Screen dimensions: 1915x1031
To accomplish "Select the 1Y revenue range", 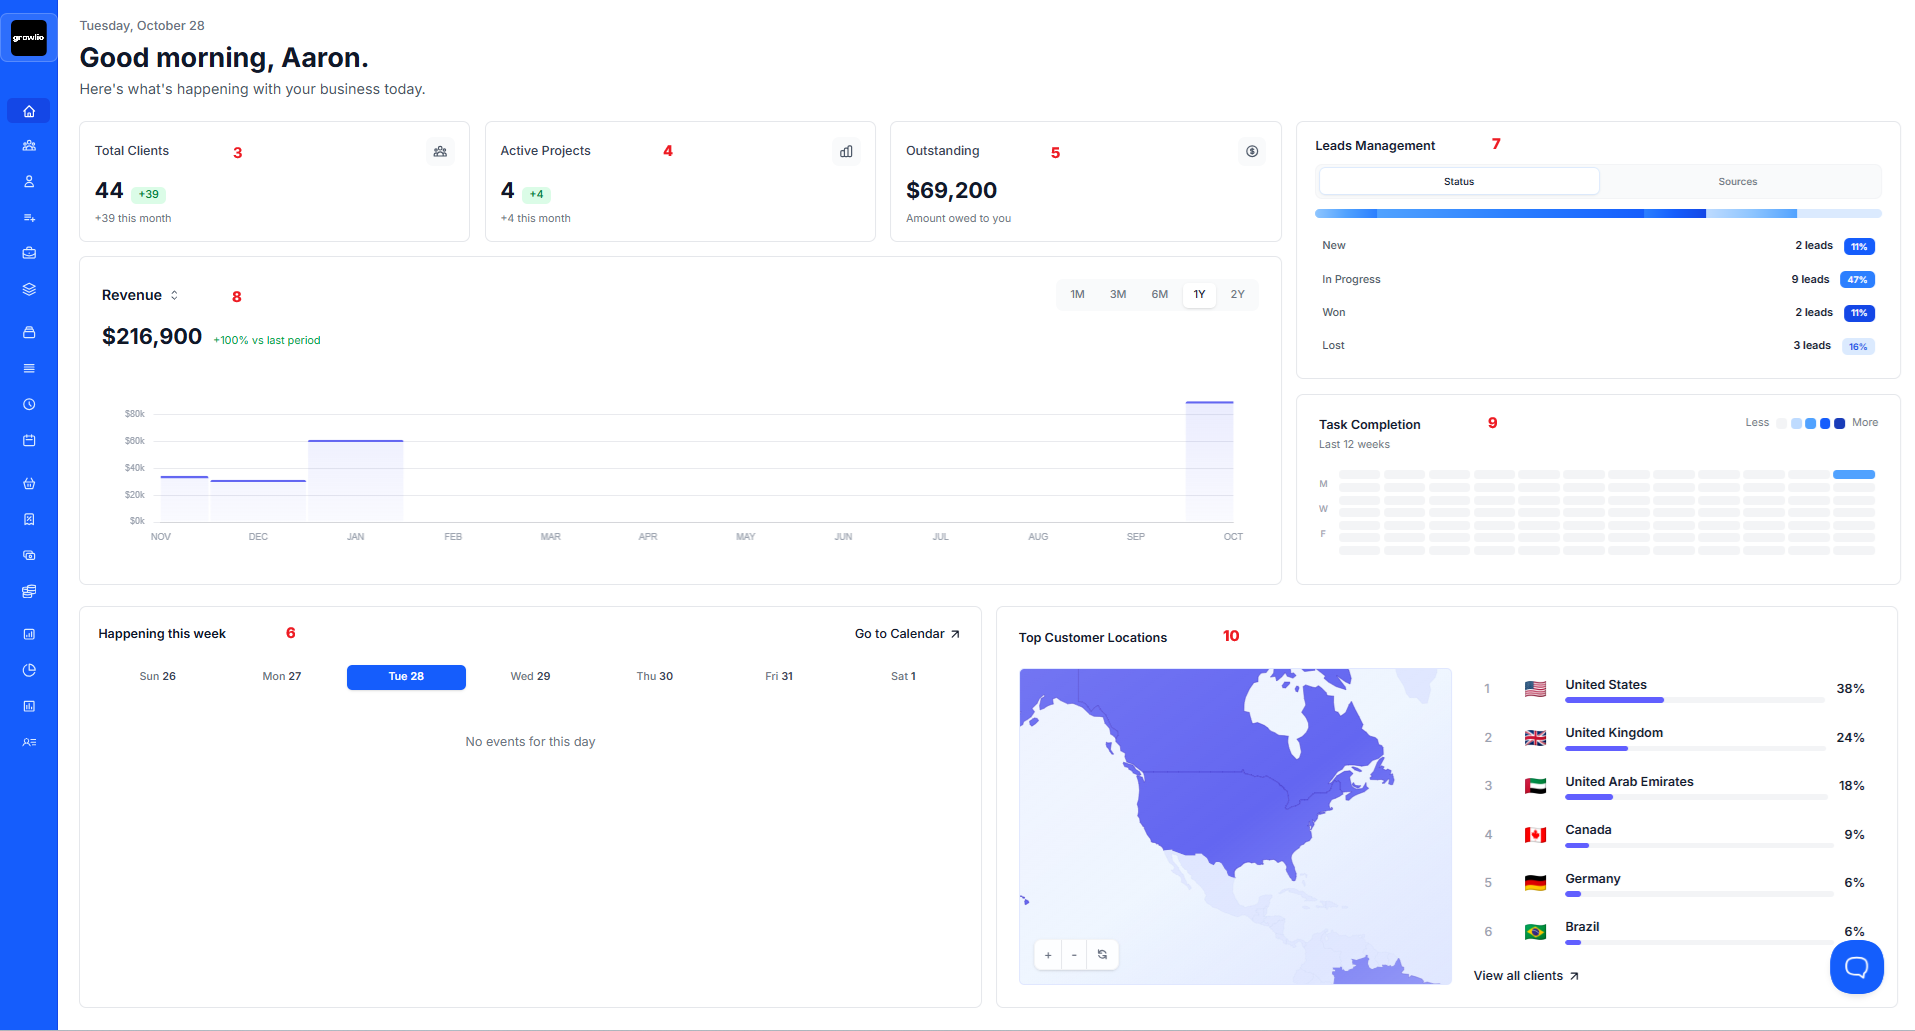I will tap(1199, 295).
